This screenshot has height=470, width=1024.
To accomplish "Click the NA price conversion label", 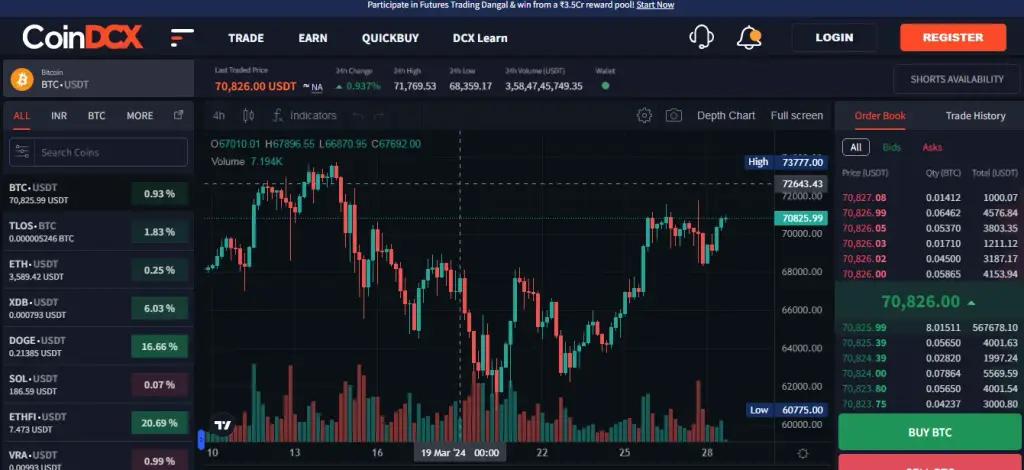I will pyautogui.click(x=317, y=87).
